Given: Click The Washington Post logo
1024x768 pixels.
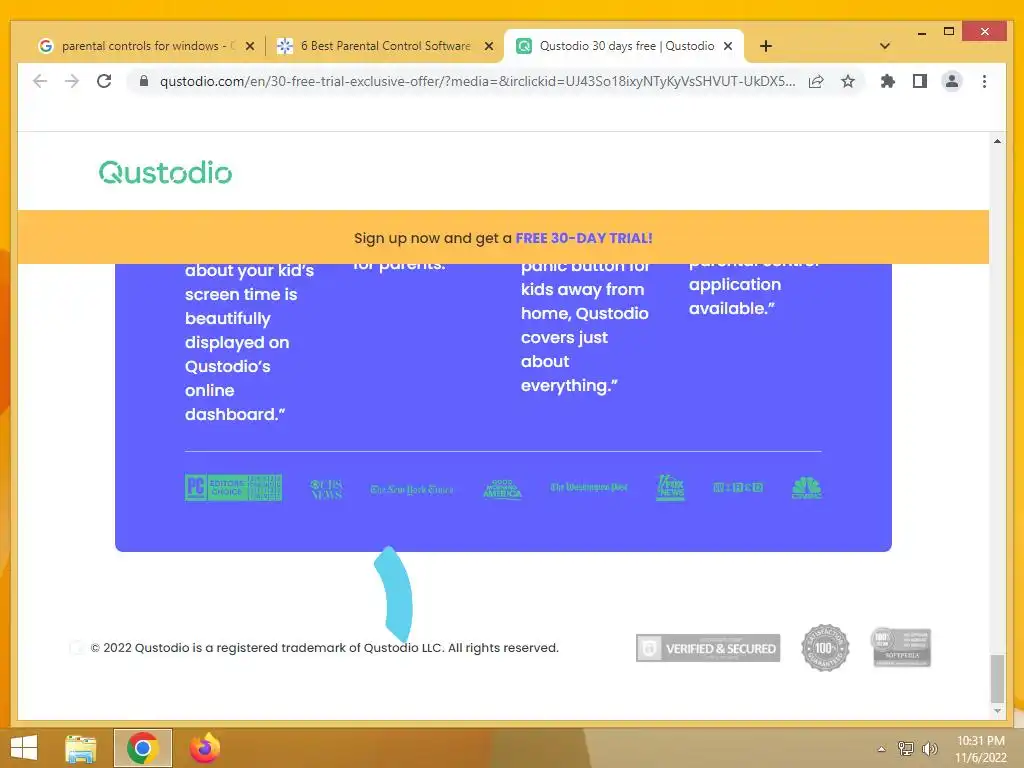Looking at the screenshot, I should pos(588,487).
